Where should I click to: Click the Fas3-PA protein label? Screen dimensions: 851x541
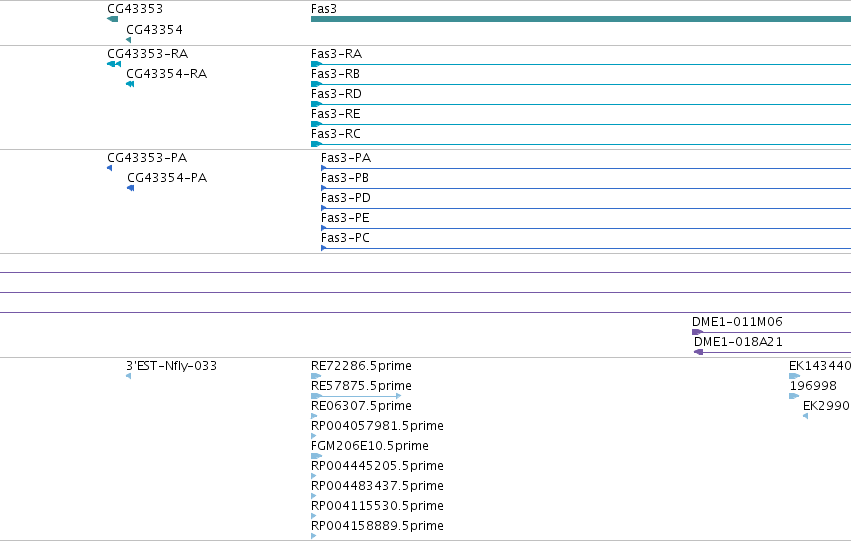click(x=346, y=158)
